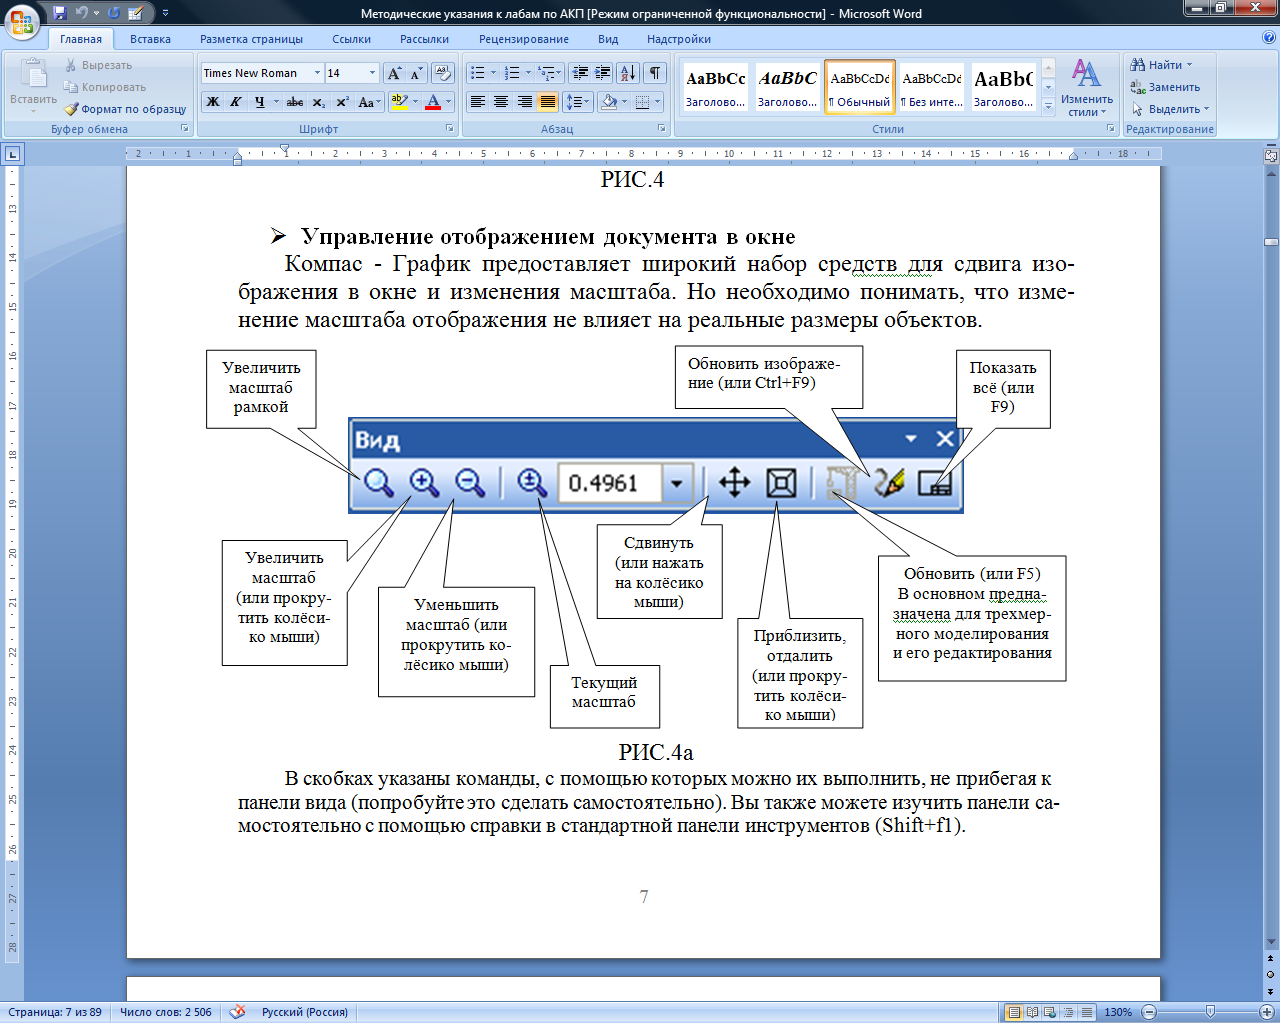Screen dimensions: 1280x1024
Task: Open line spacing dropdown
Action: pyautogui.click(x=578, y=102)
